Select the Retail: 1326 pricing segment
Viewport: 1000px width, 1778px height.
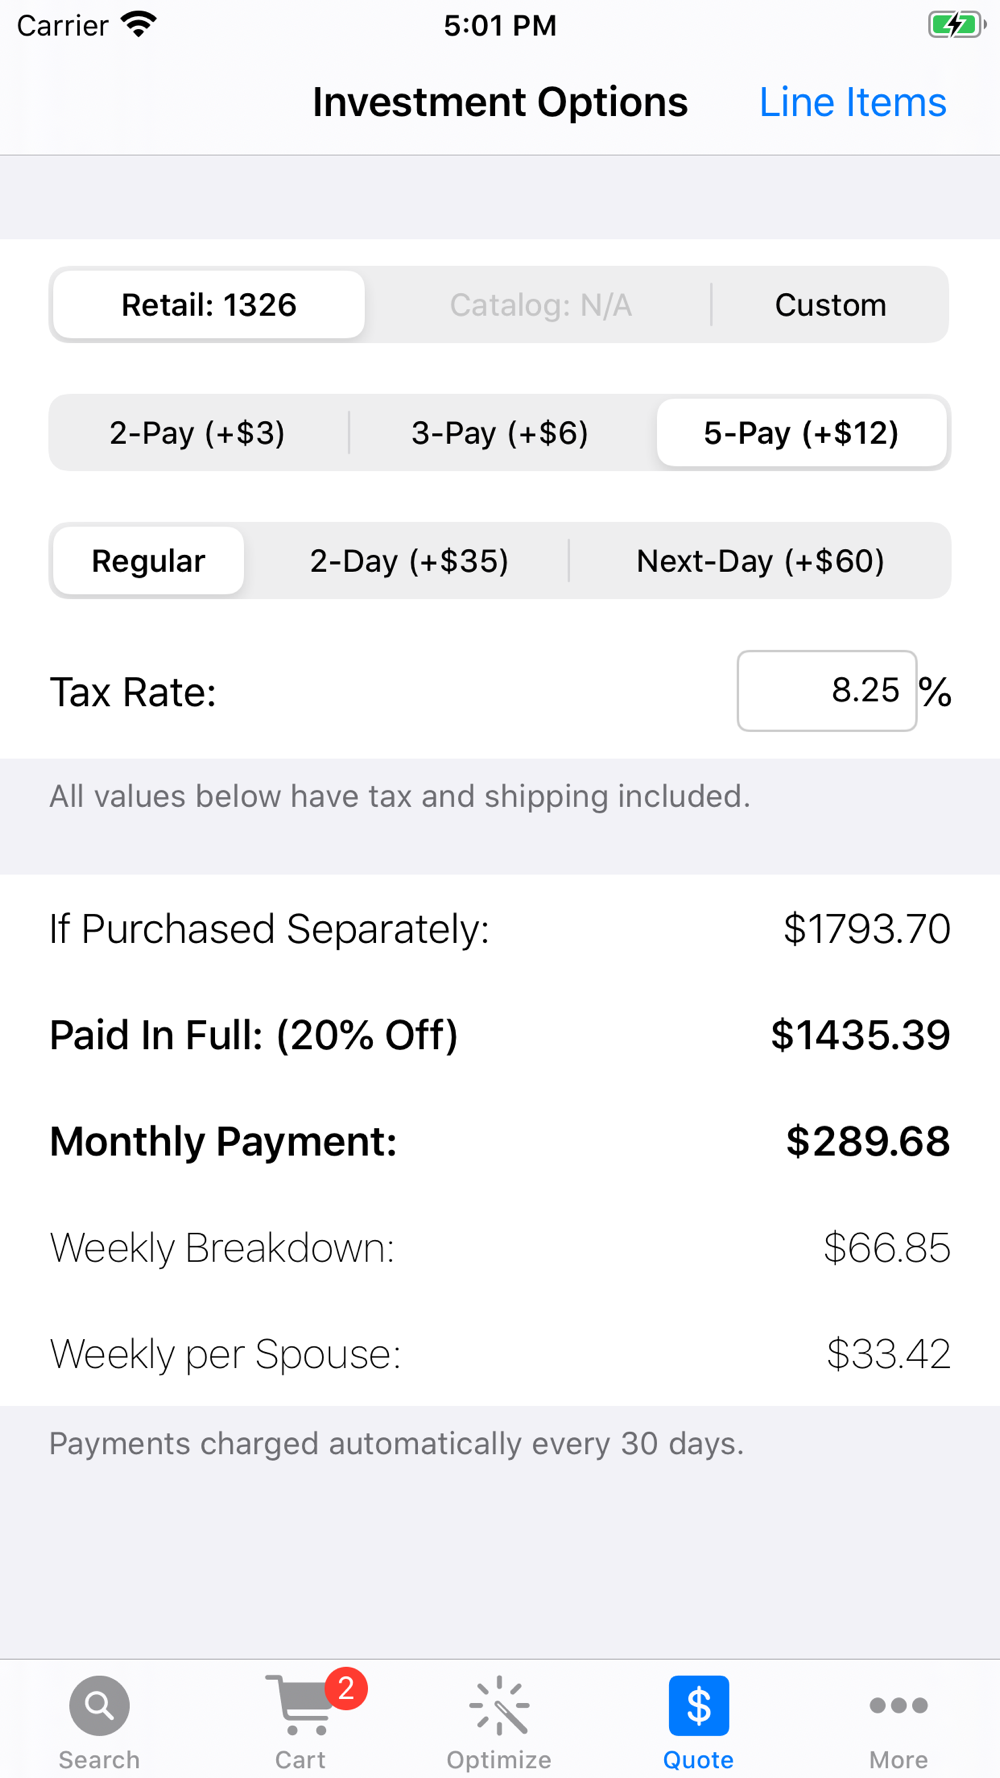(x=209, y=305)
